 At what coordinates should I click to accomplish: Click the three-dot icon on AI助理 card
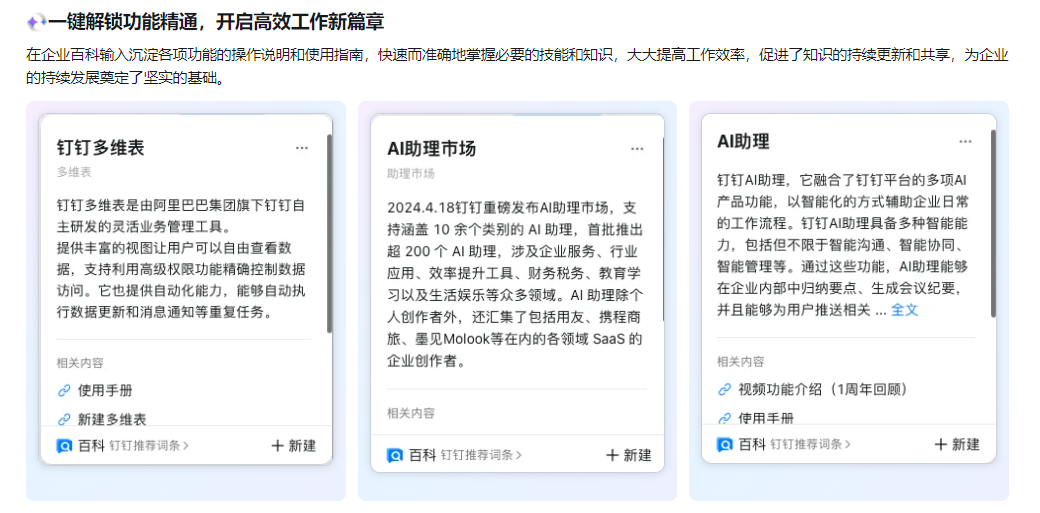[x=965, y=142]
